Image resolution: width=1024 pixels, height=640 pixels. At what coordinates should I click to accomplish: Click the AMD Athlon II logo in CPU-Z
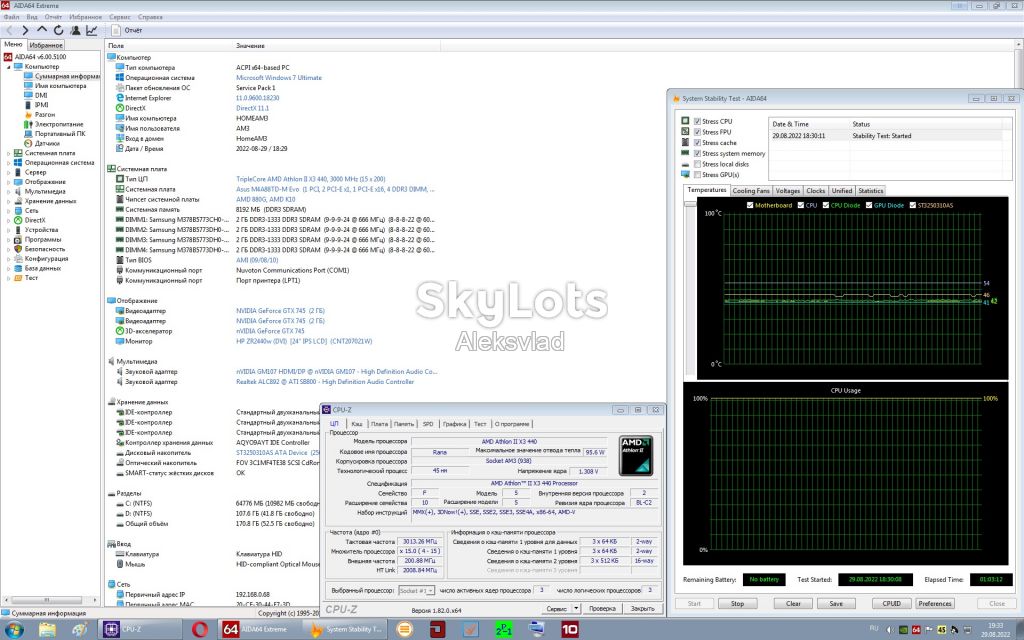(x=635, y=455)
